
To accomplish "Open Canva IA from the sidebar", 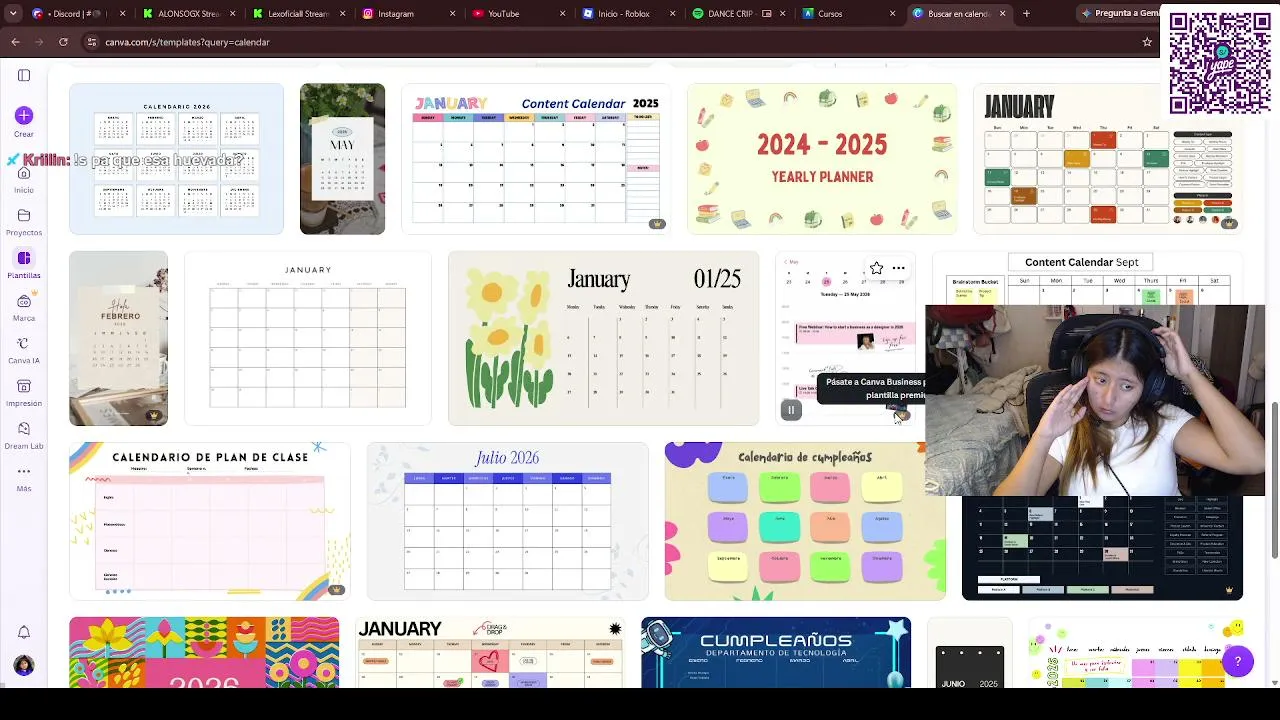I will [24, 350].
